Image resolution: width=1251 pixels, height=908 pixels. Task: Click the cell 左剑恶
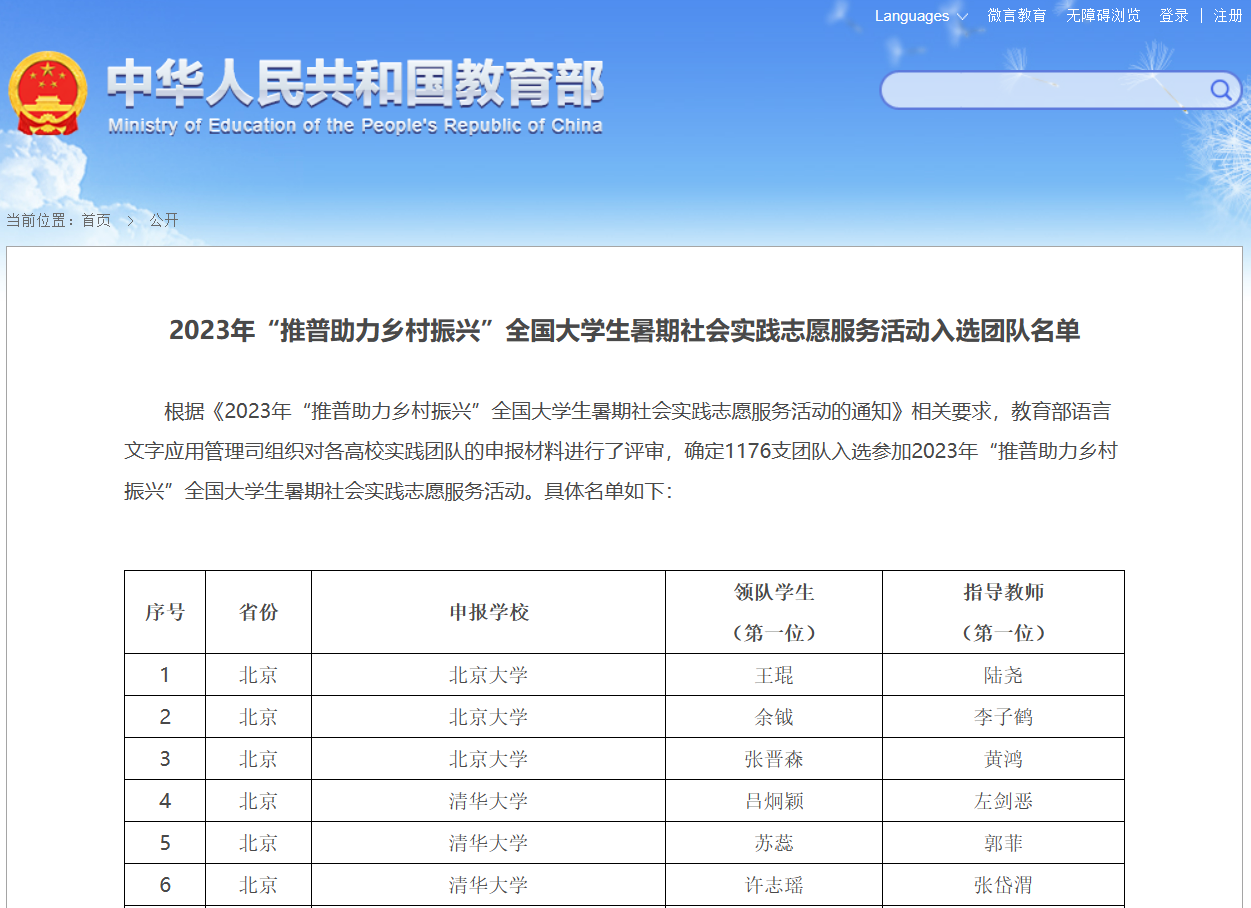(1004, 801)
